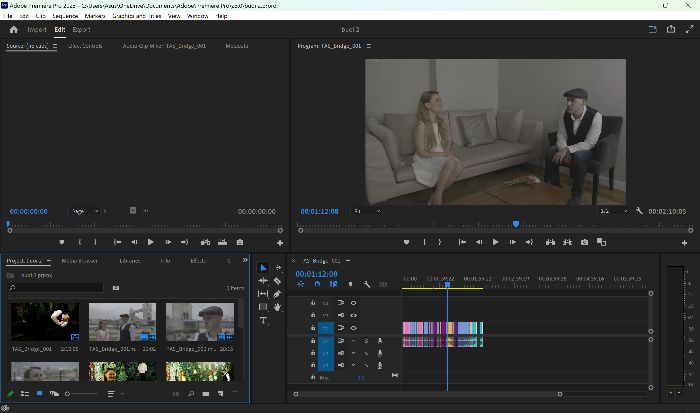700x413 pixels.
Task: Click the Import tab button
Action: click(x=37, y=29)
